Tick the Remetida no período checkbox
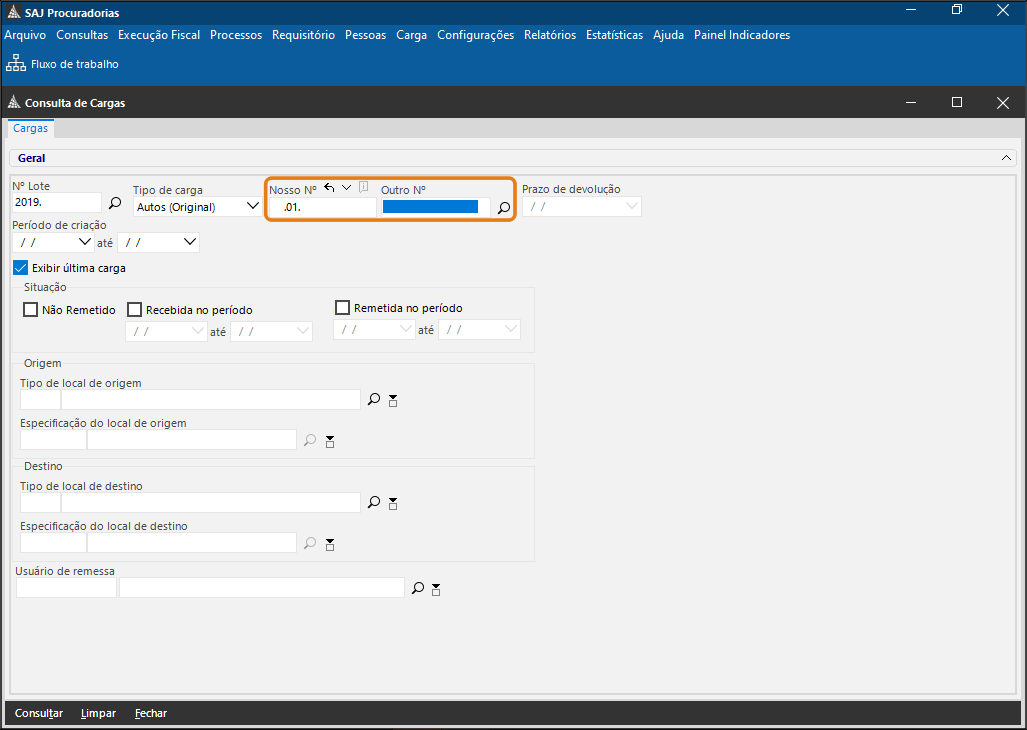The width and height of the screenshot is (1027, 730). click(x=342, y=308)
